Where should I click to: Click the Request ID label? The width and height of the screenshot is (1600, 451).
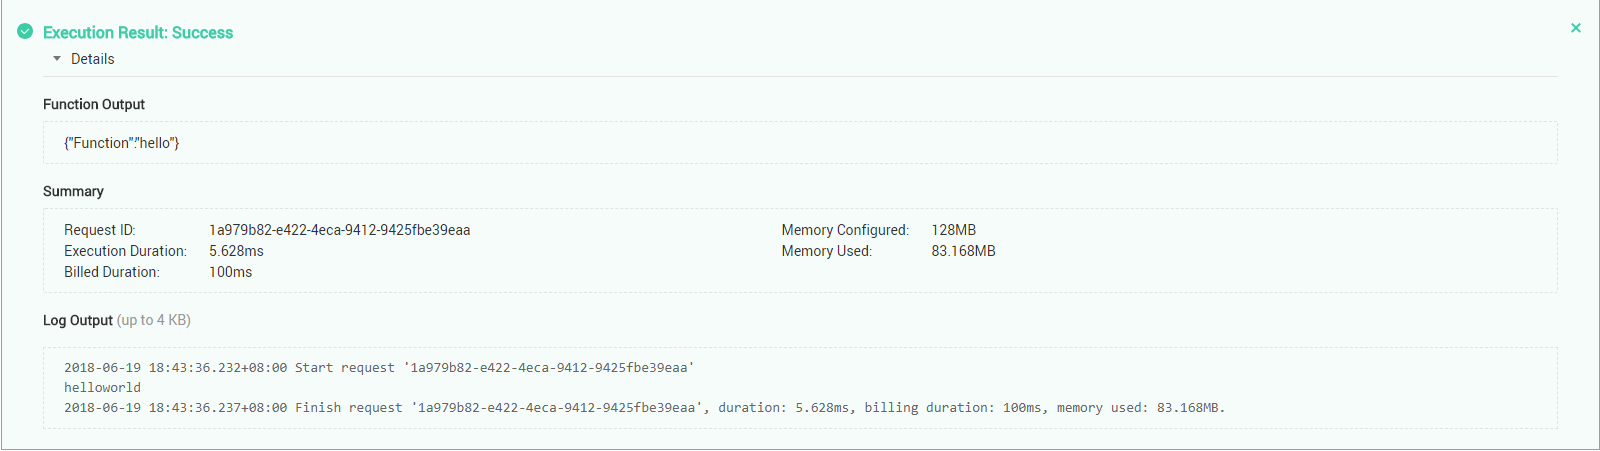pos(100,230)
